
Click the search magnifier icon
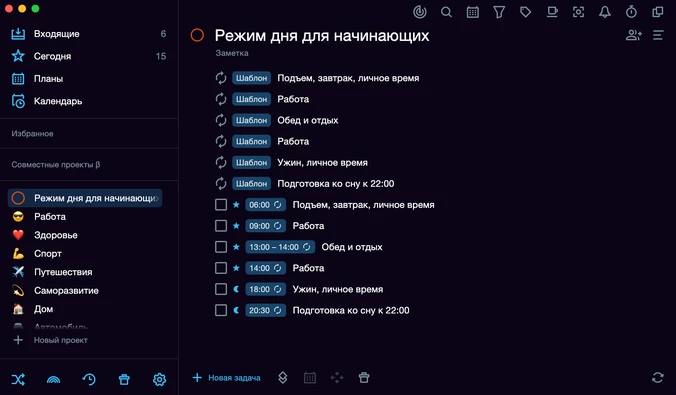(446, 12)
